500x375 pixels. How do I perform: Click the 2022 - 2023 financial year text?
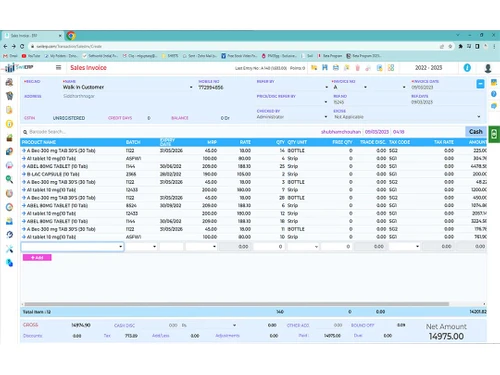coord(428,68)
